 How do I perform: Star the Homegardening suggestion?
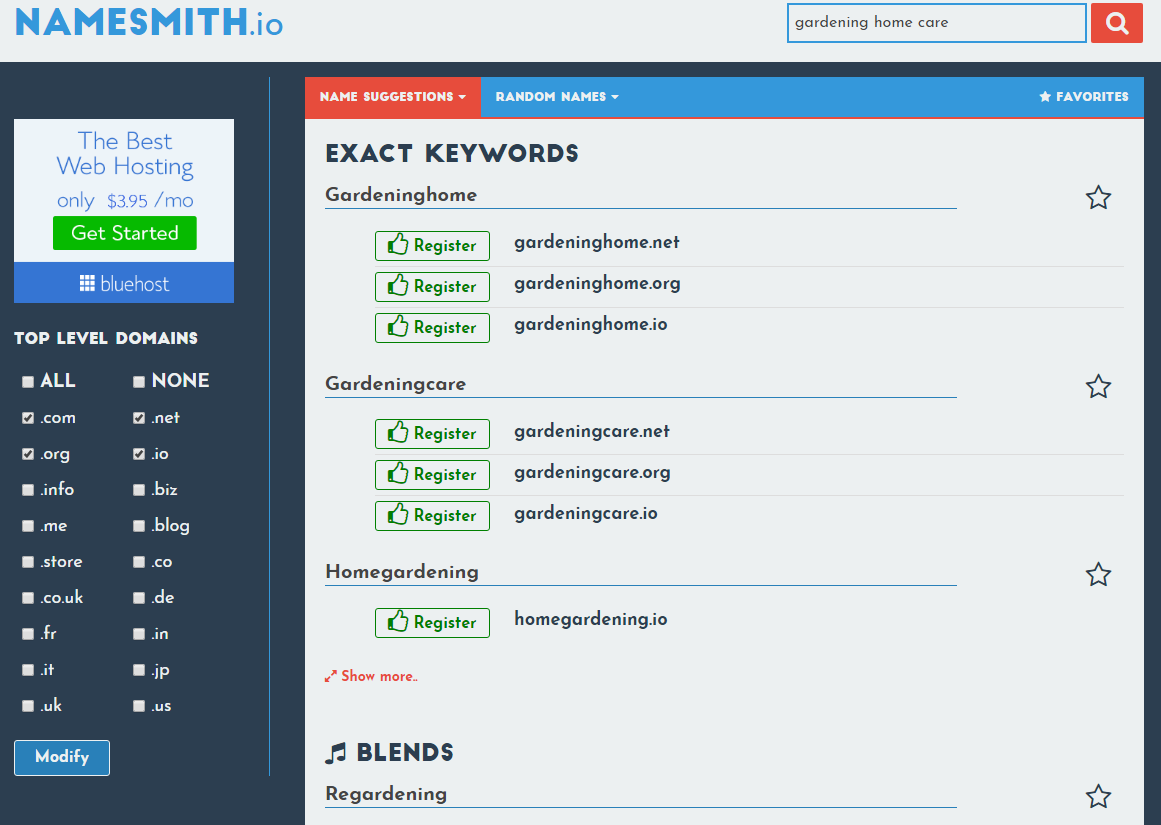pyautogui.click(x=1098, y=574)
